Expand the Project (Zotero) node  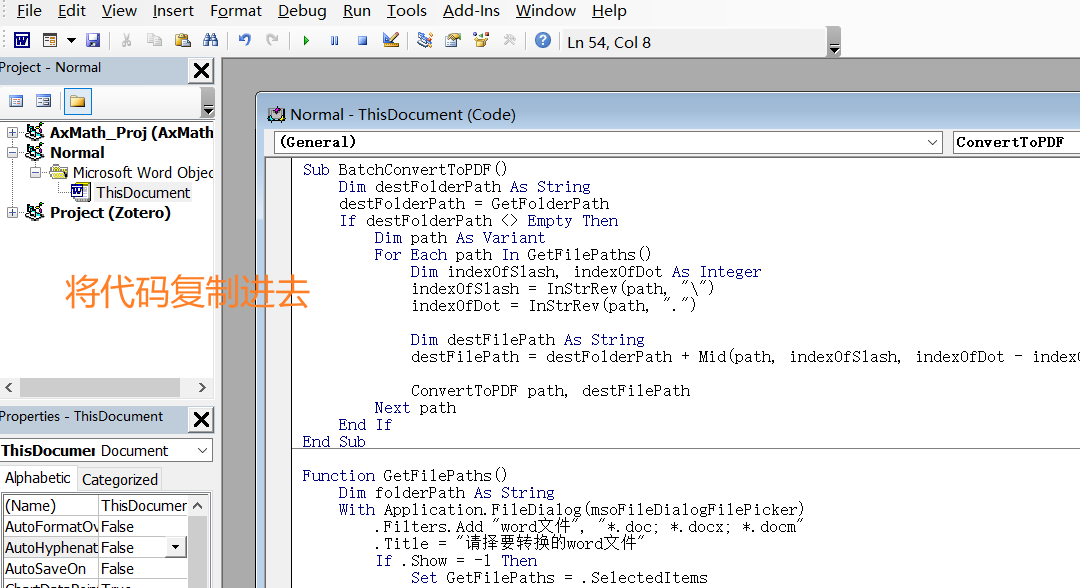pos(12,213)
